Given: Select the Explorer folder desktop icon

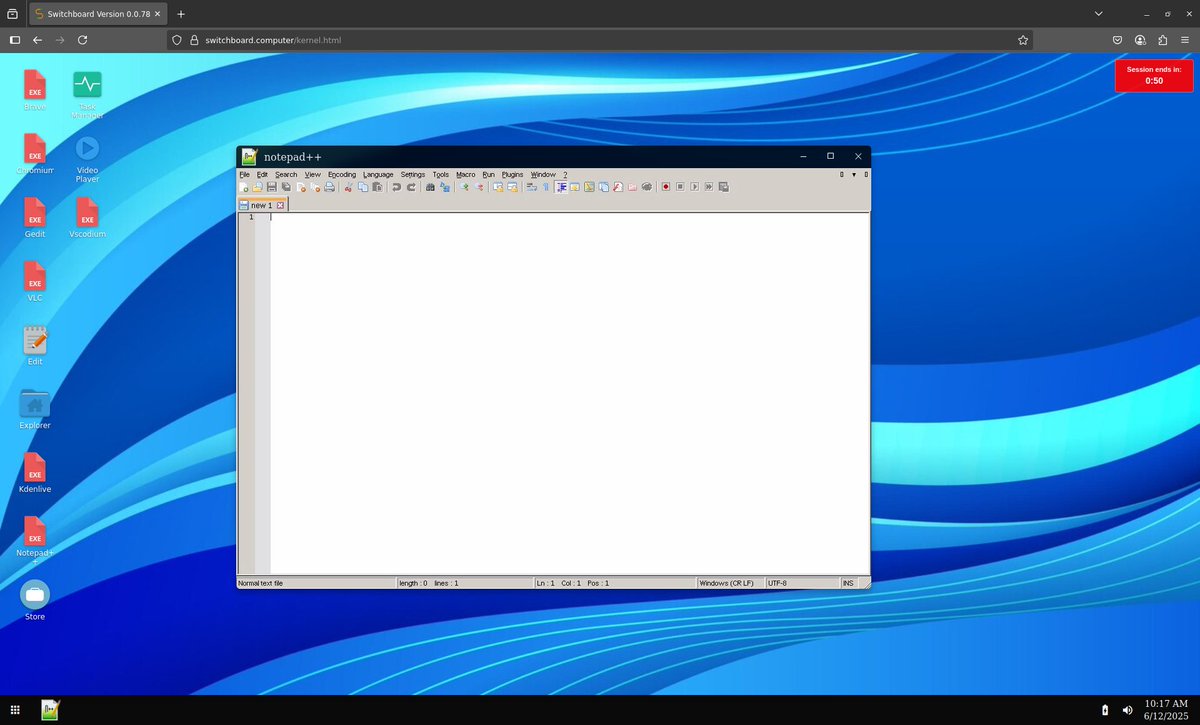Looking at the screenshot, I should coord(35,409).
